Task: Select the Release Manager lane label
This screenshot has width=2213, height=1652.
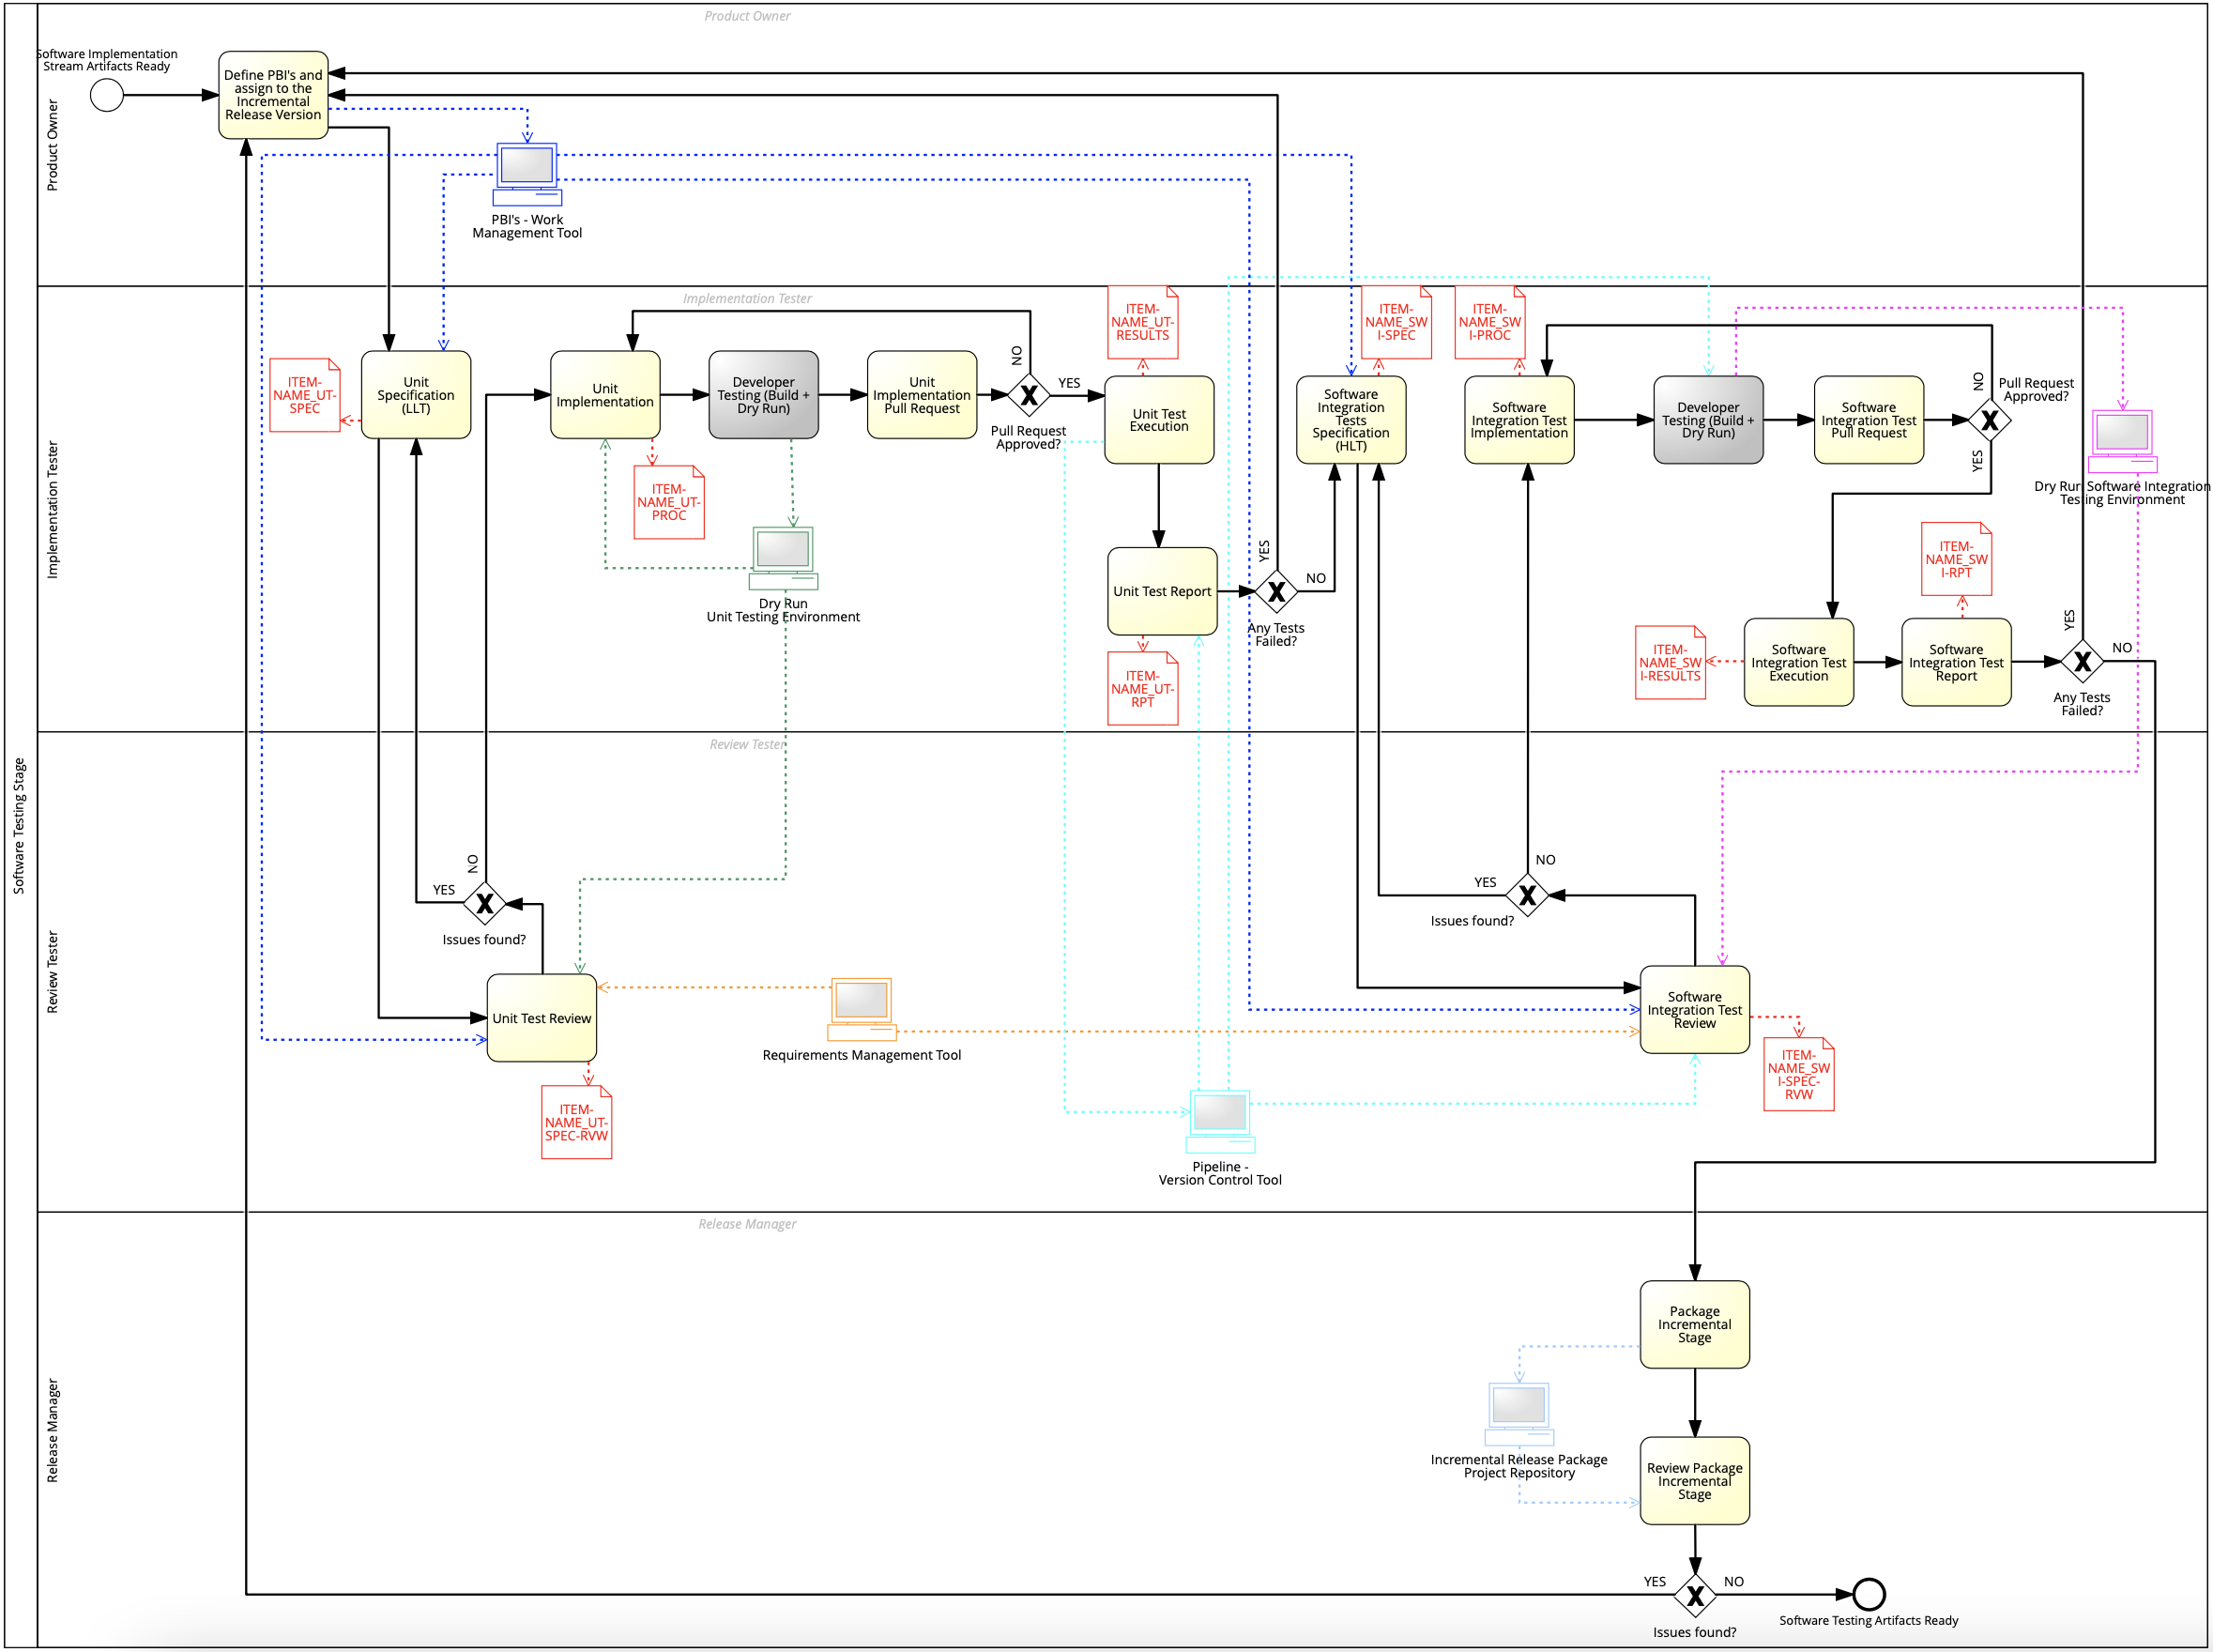Action: [53, 1430]
